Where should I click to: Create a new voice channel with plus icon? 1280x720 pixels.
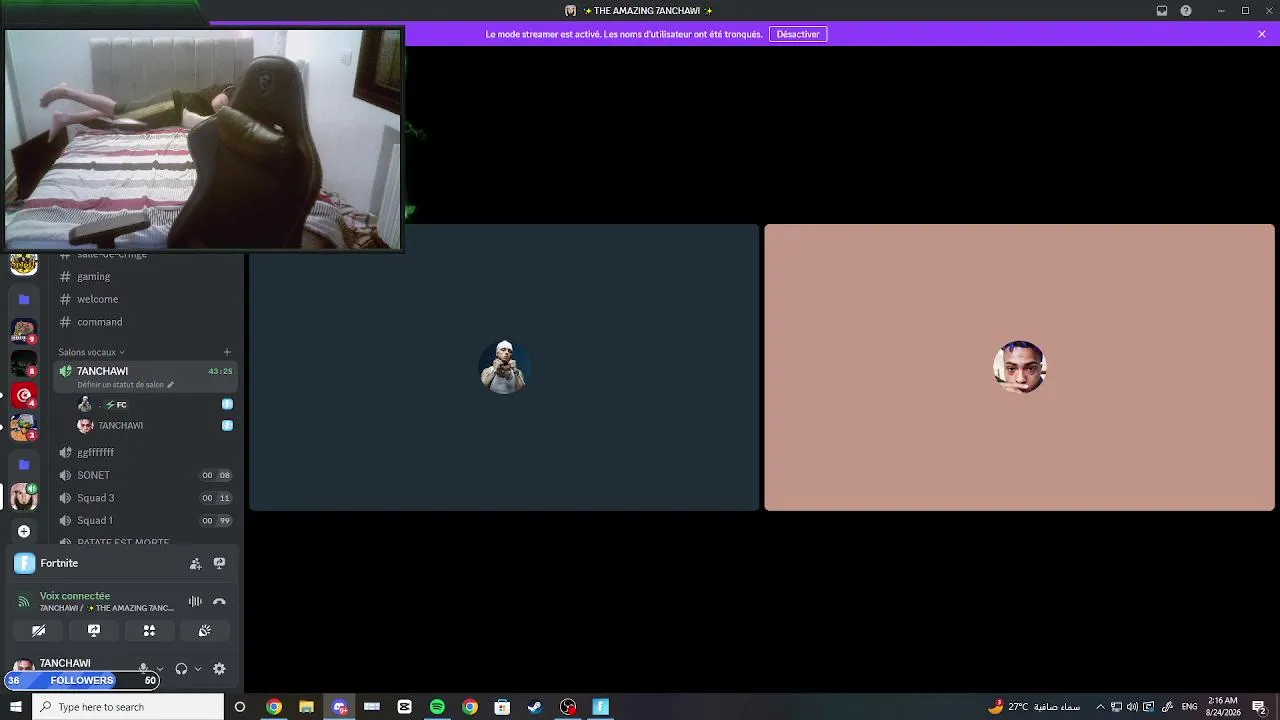tap(227, 352)
